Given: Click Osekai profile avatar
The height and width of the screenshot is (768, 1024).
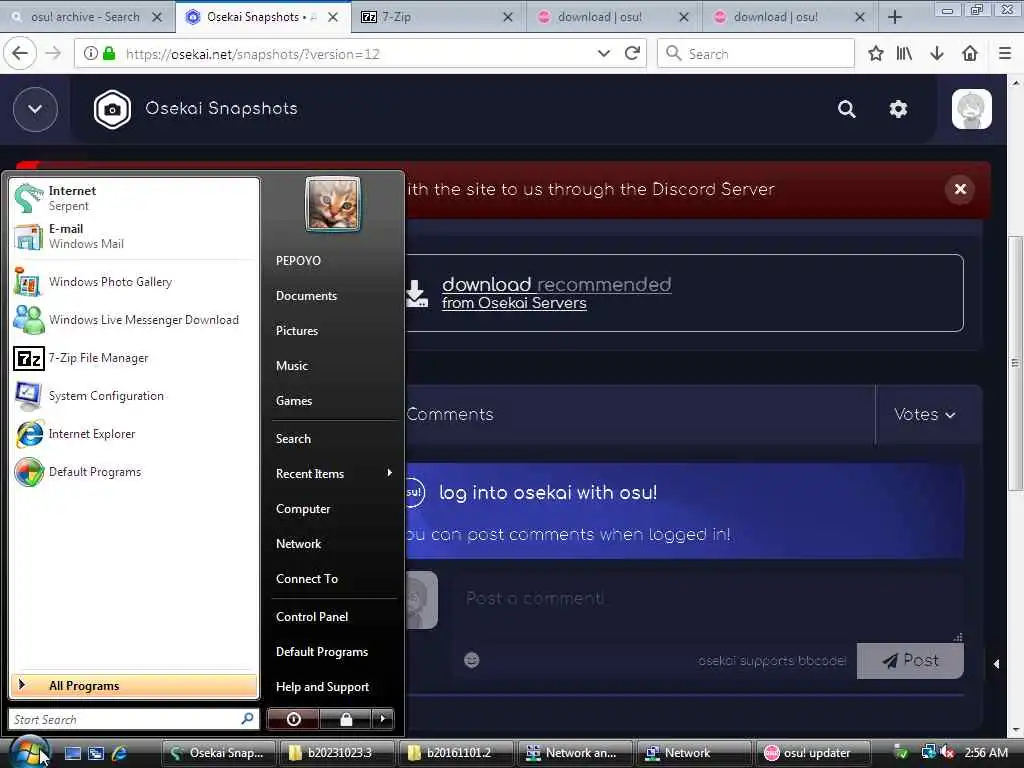Looking at the screenshot, I should coord(972,109).
